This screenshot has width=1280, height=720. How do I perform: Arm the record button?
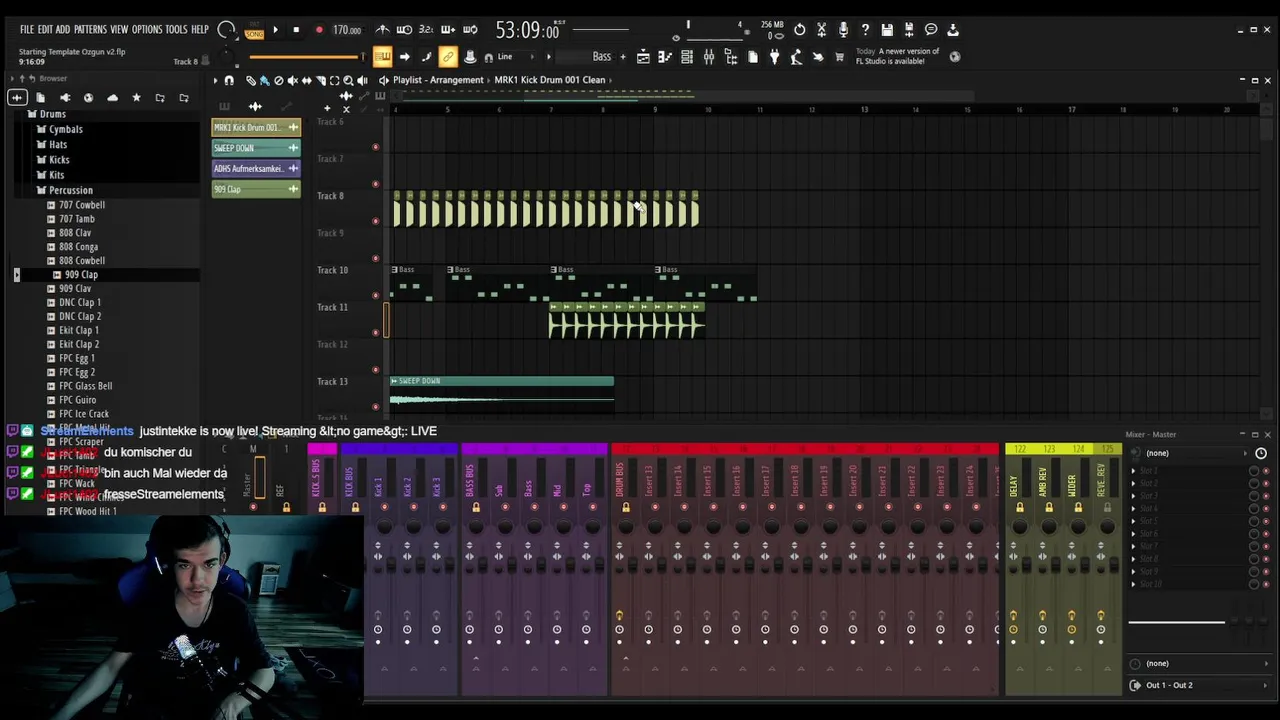(319, 30)
